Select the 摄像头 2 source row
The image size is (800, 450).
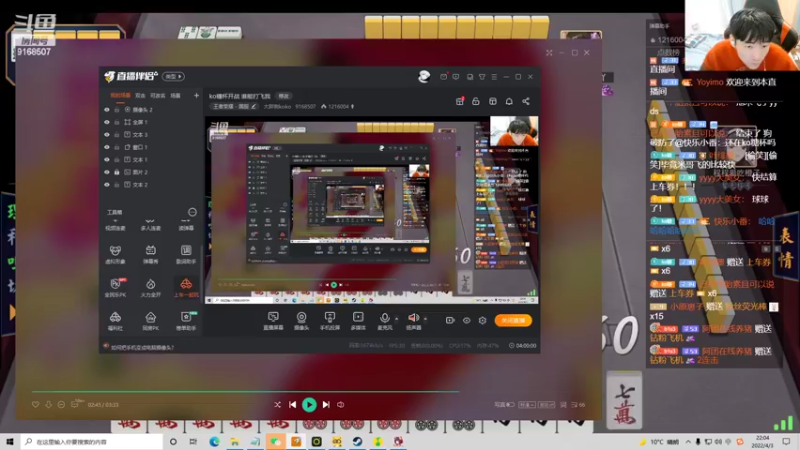click(152, 110)
